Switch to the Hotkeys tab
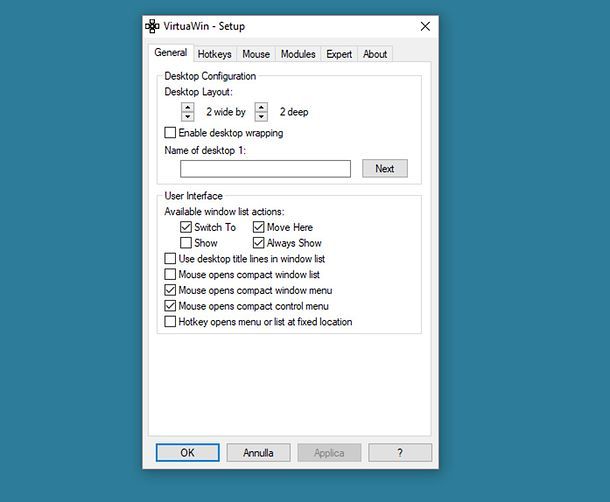610x502 pixels. tap(214, 54)
